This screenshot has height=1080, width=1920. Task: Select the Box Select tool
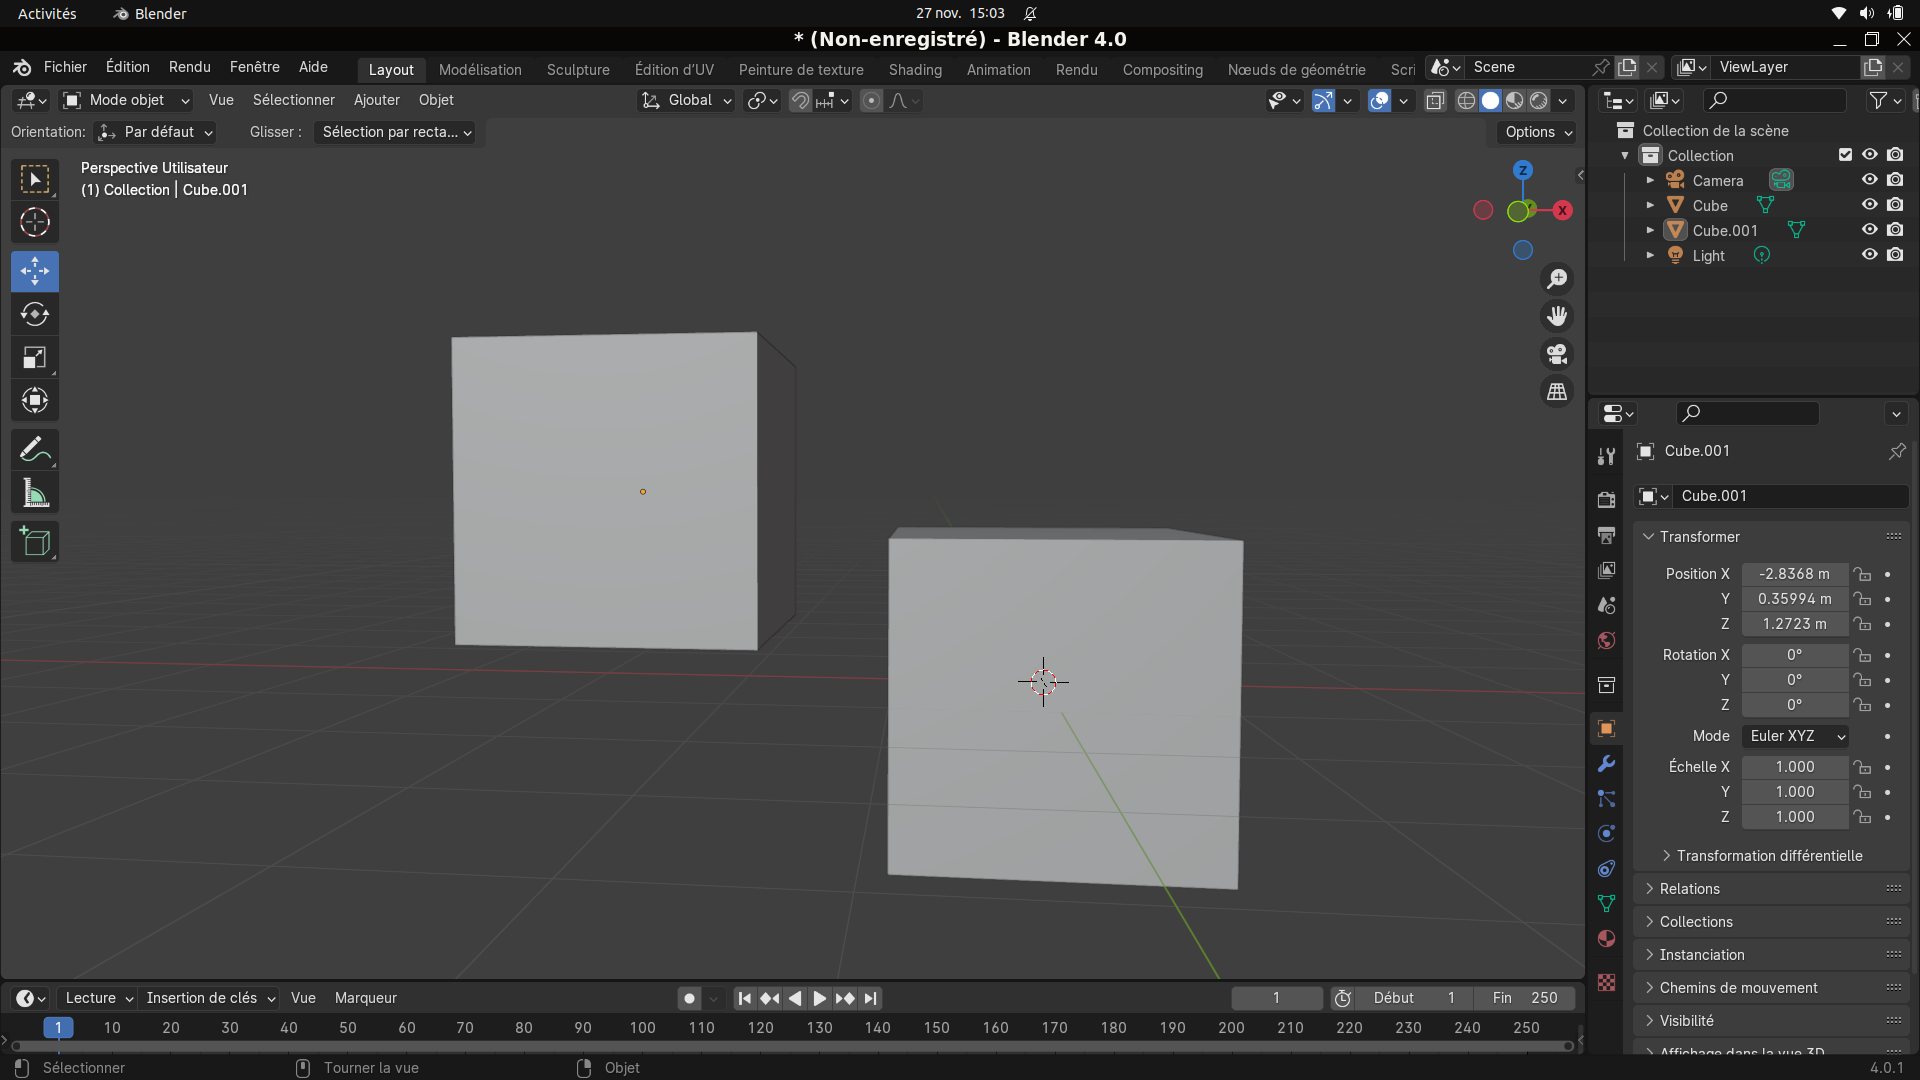click(x=35, y=180)
